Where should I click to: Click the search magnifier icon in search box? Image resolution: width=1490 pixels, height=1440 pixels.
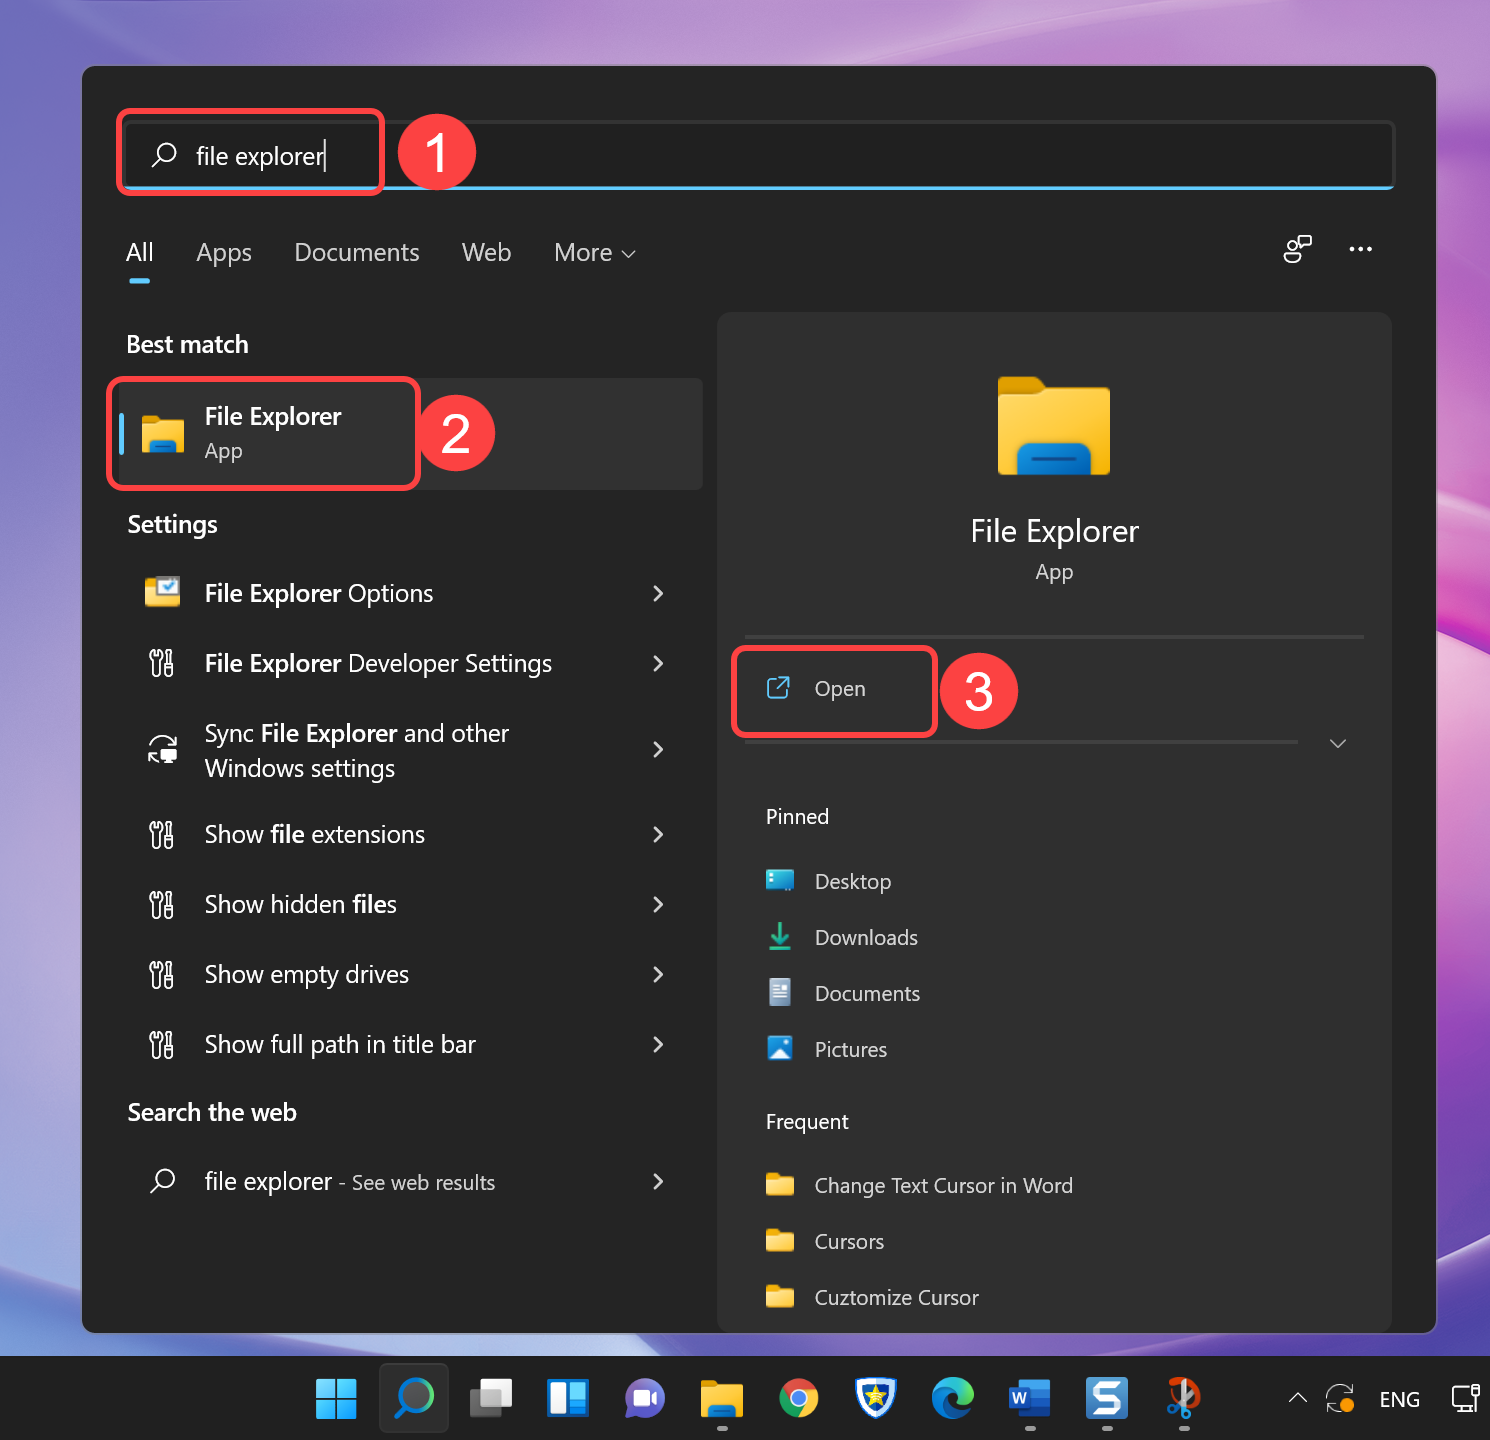pos(164,154)
